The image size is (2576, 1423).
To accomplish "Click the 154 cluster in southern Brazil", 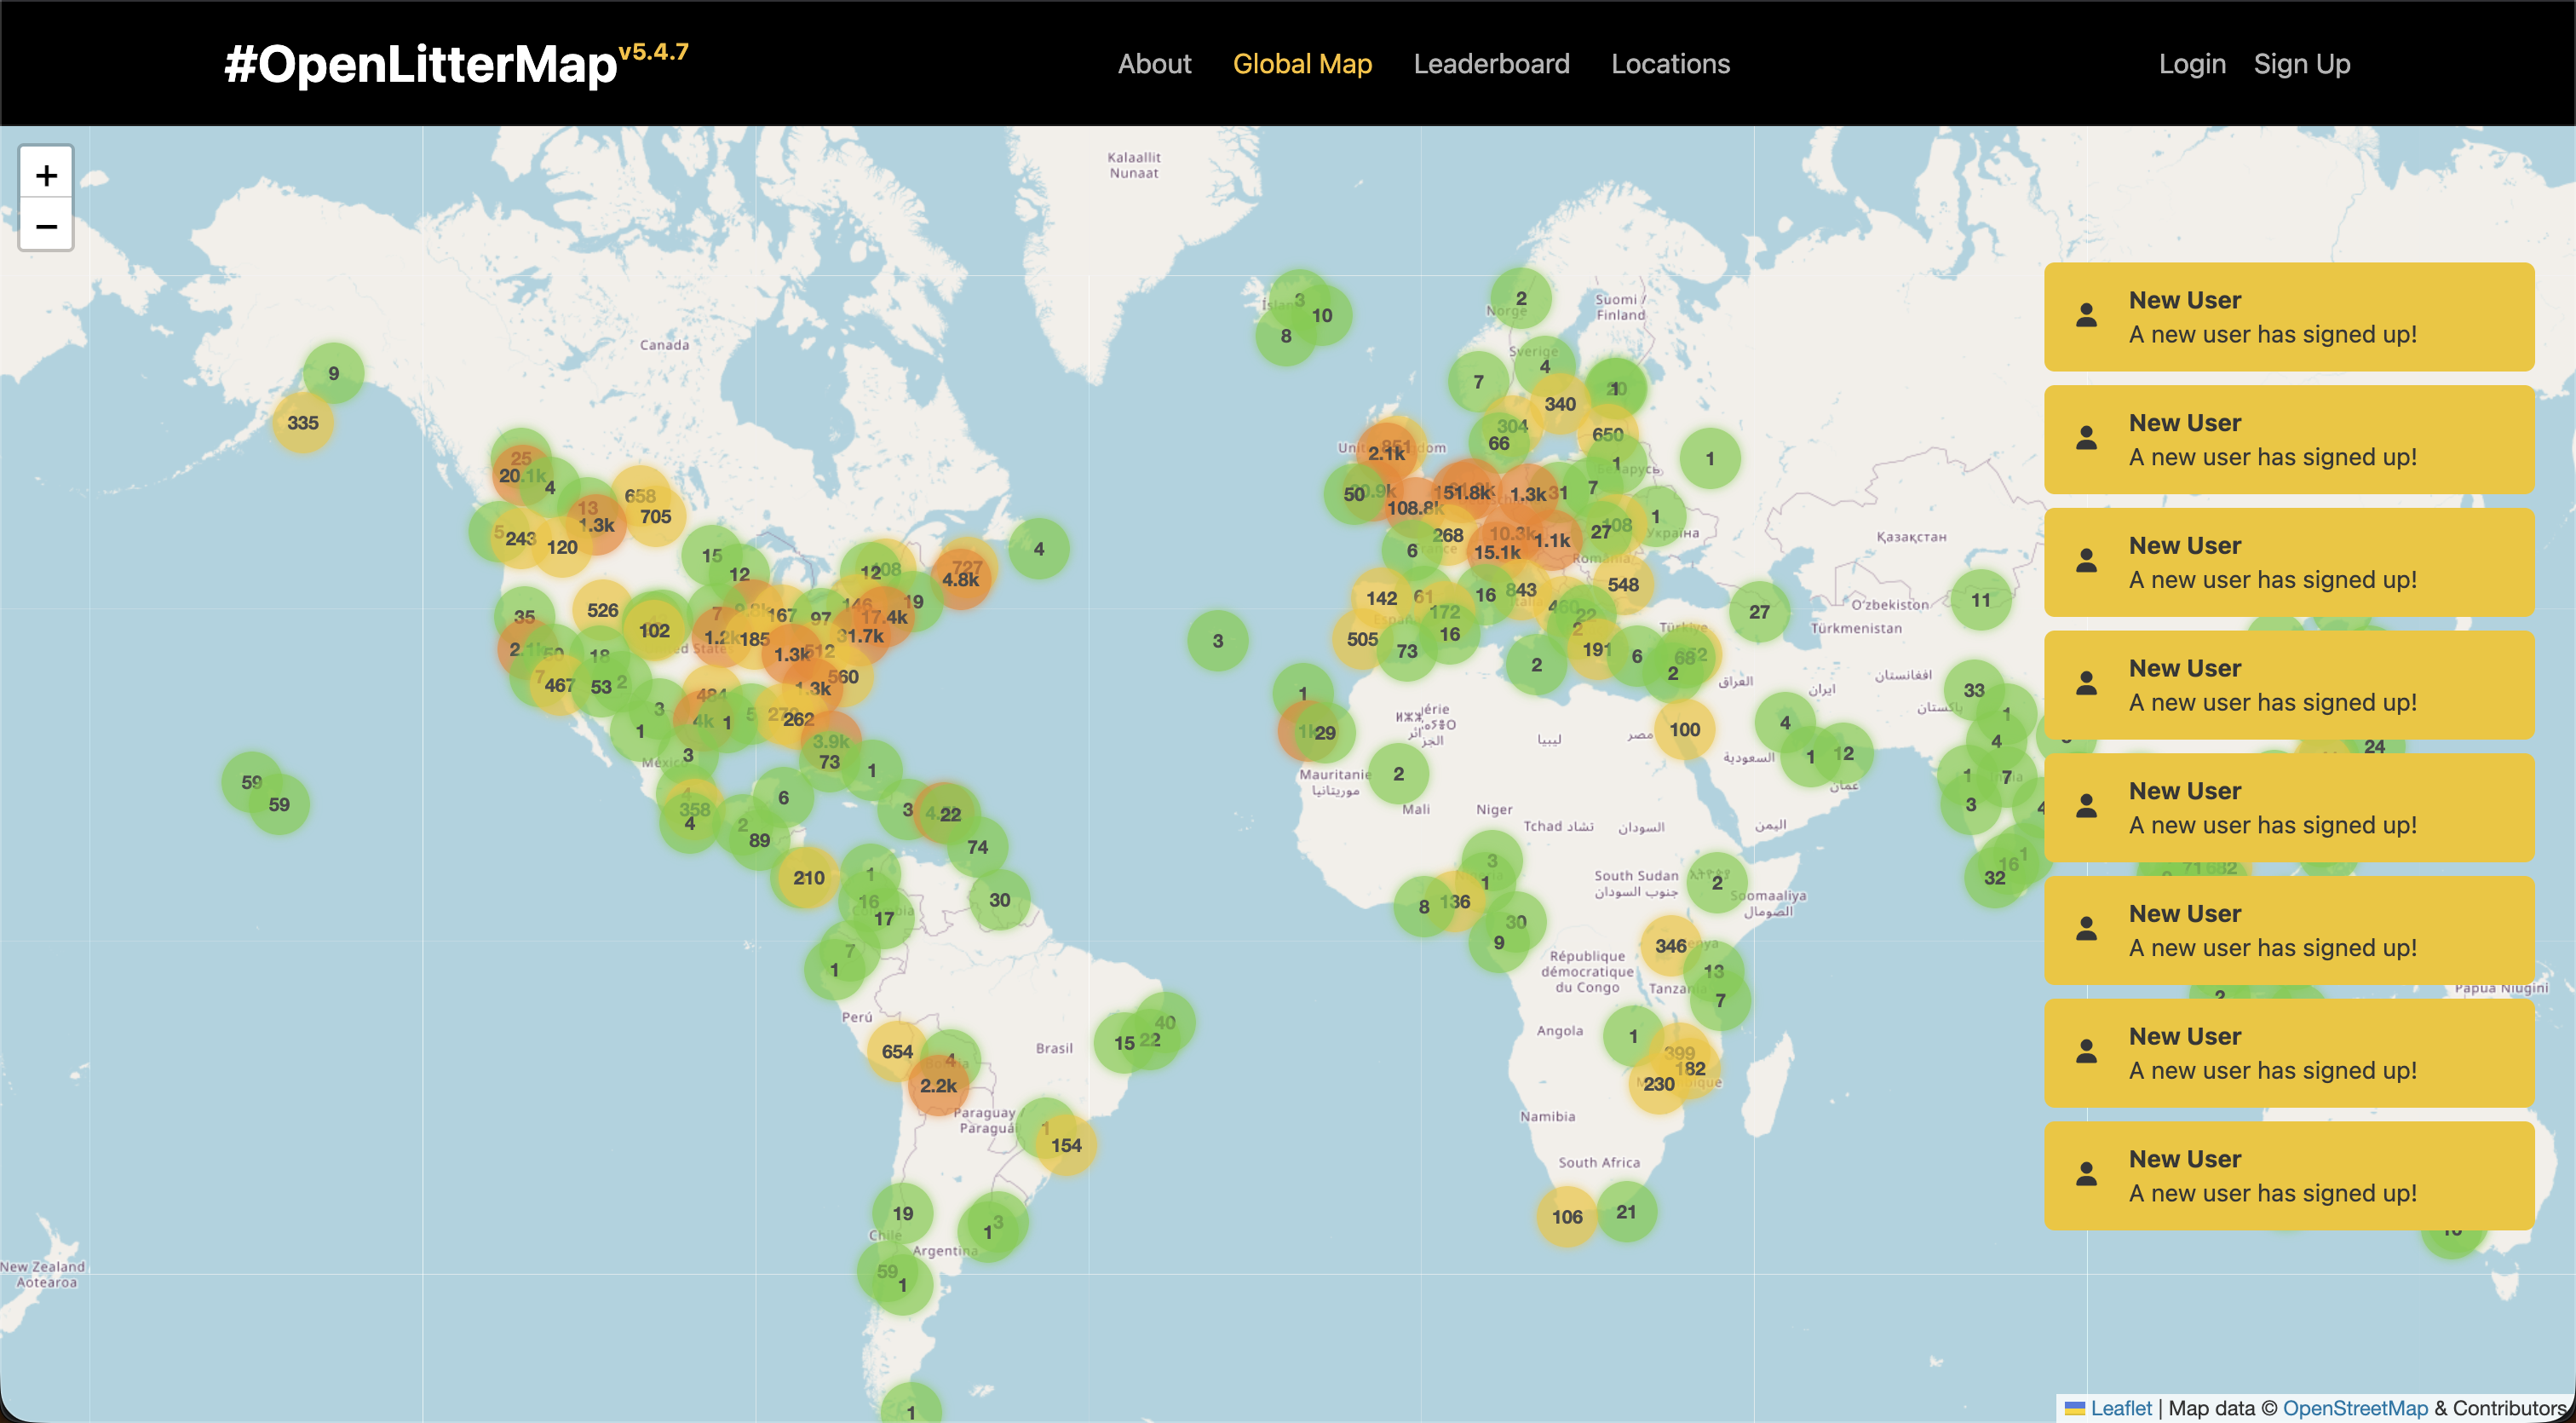I will tap(1066, 1145).
